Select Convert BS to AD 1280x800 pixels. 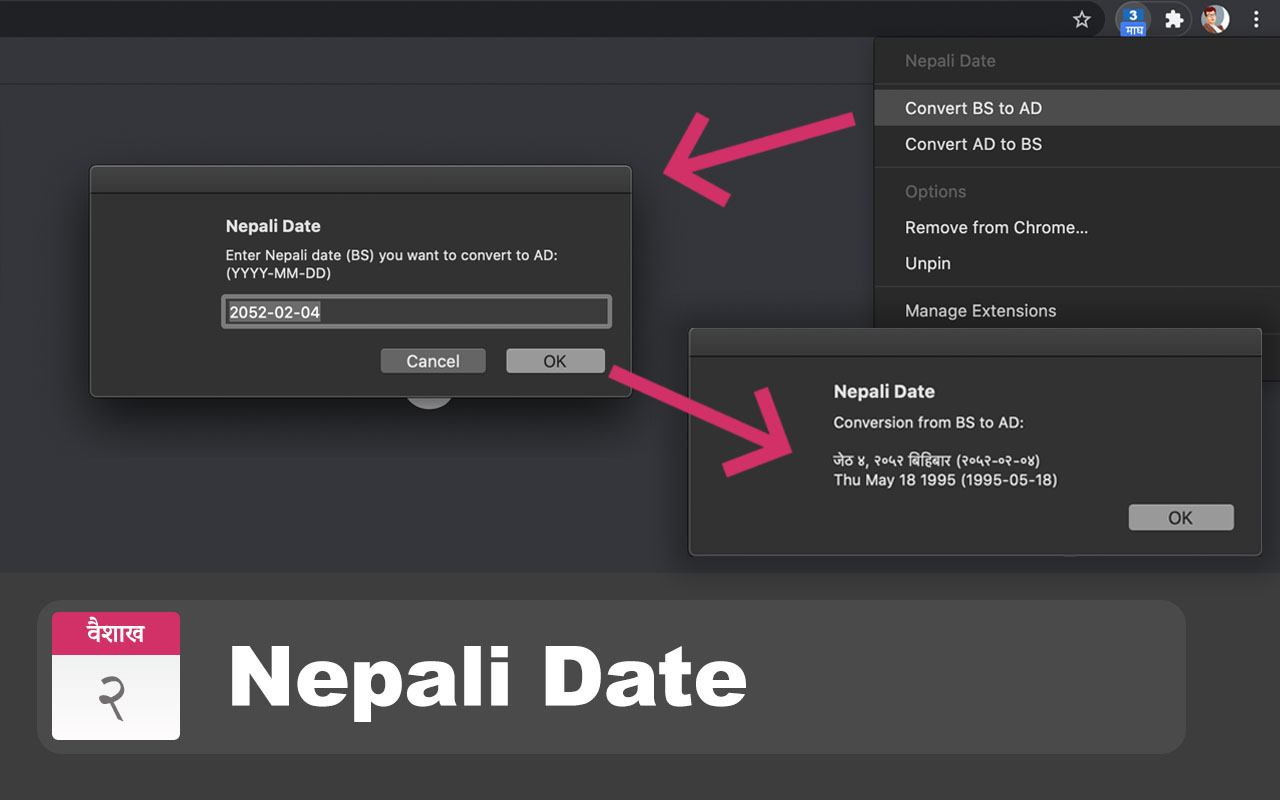1077,108
